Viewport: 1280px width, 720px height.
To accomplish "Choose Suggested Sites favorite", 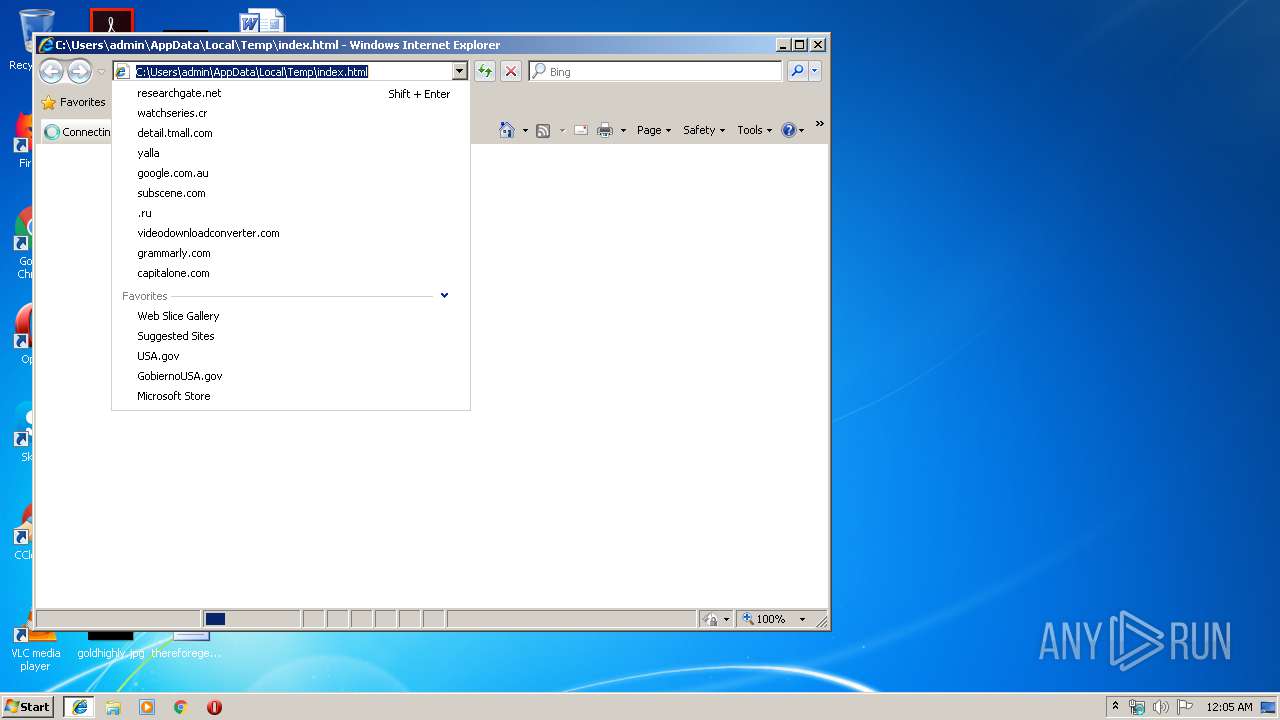I will [x=176, y=336].
